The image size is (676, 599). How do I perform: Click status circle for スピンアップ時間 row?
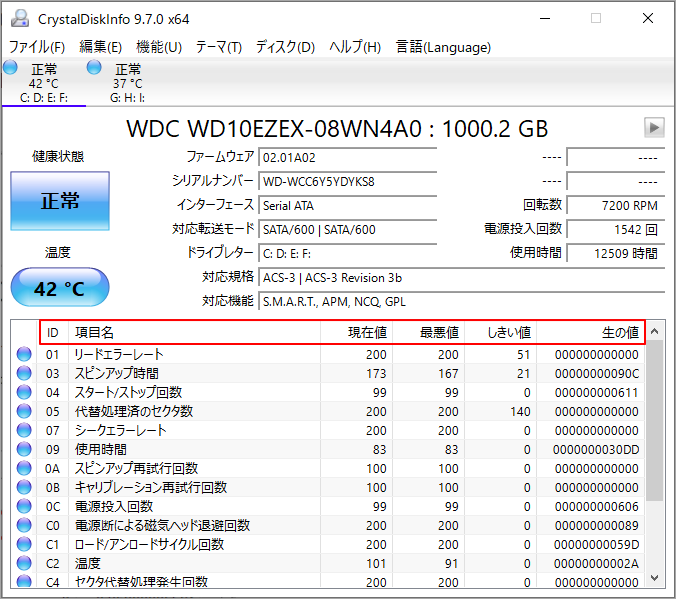tap(24, 373)
